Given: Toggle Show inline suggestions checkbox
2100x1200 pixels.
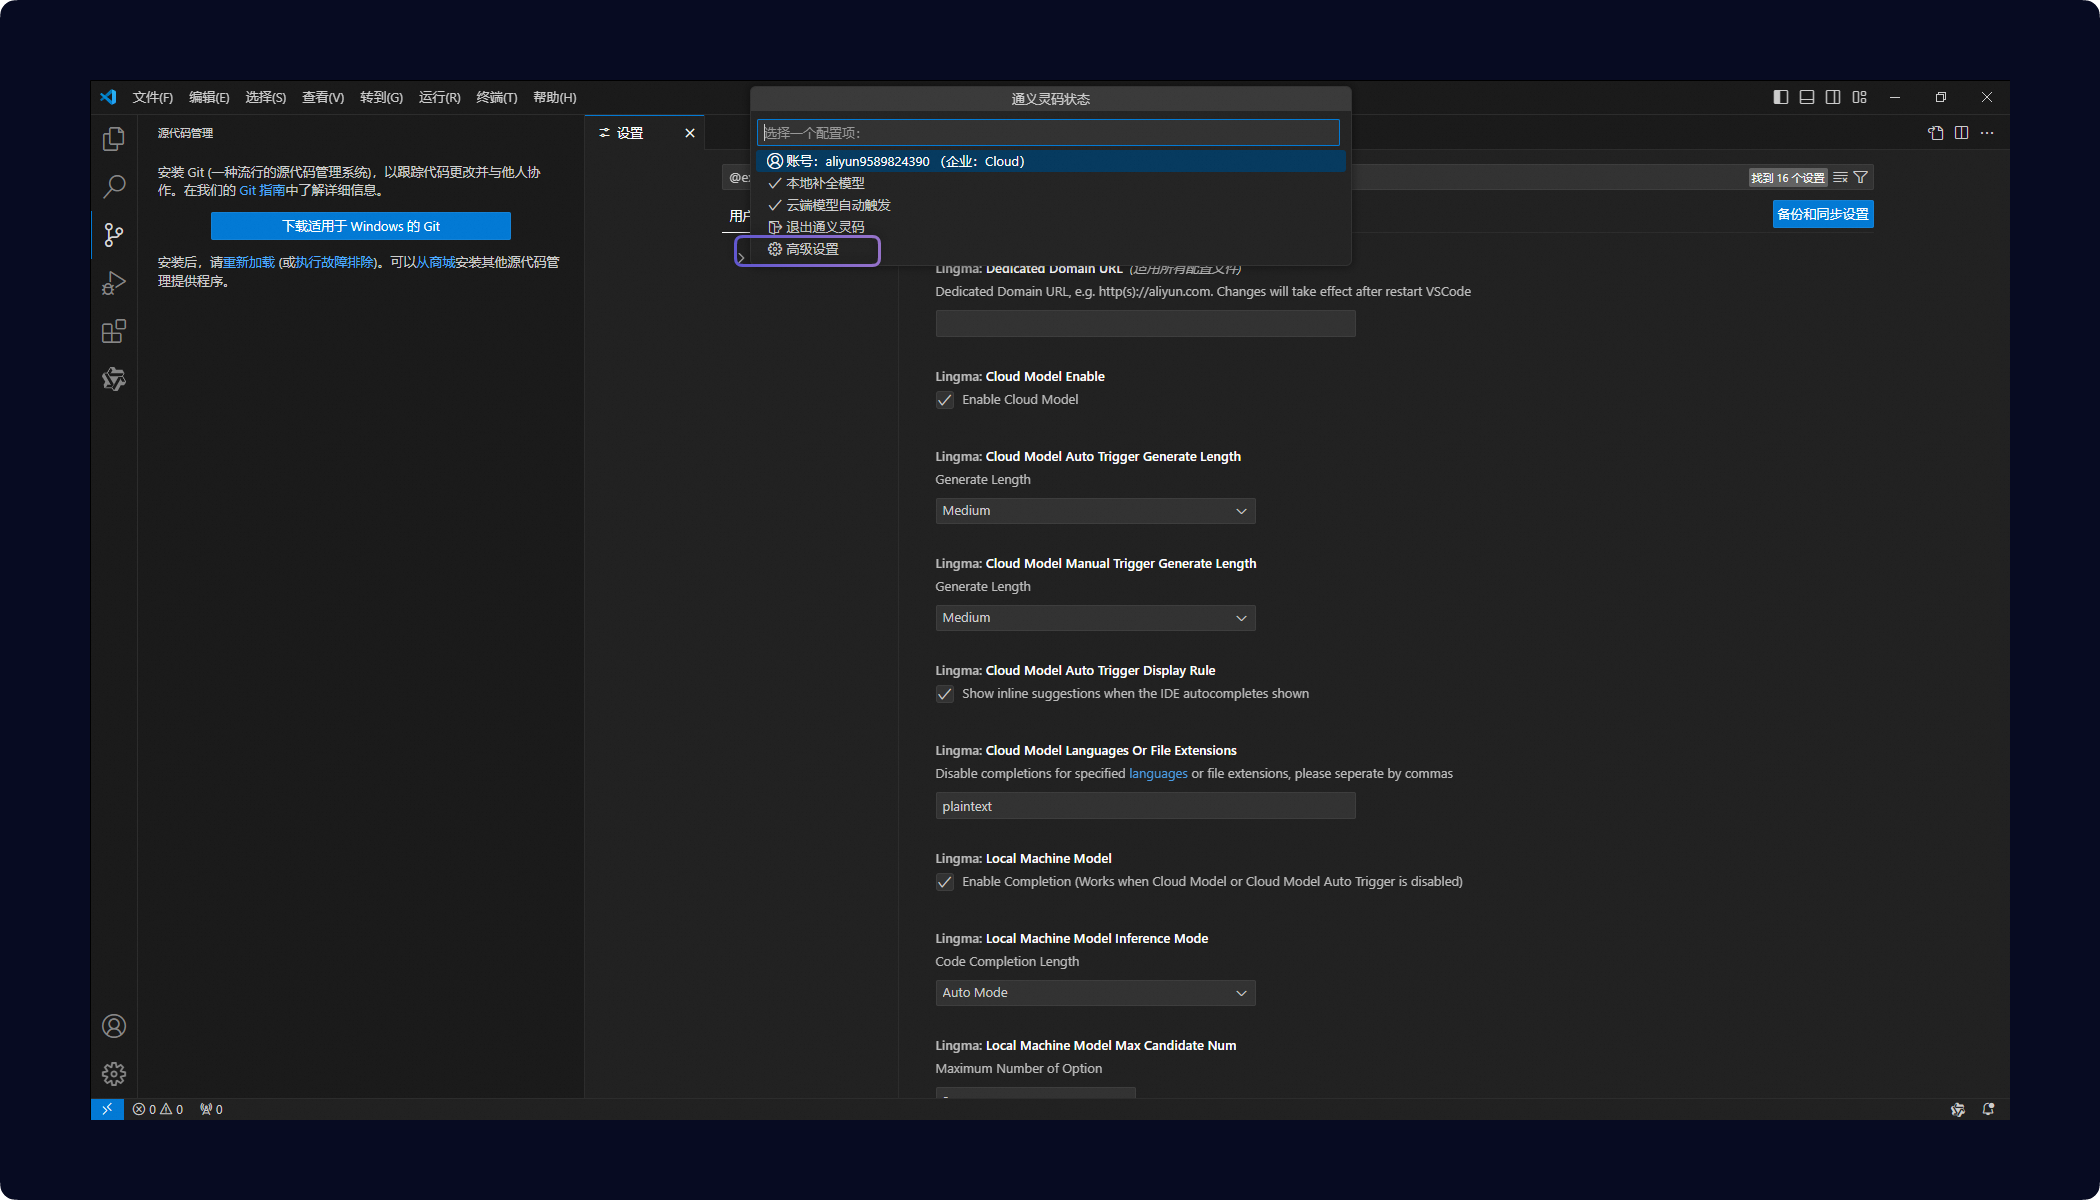Looking at the screenshot, I should point(945,694).
